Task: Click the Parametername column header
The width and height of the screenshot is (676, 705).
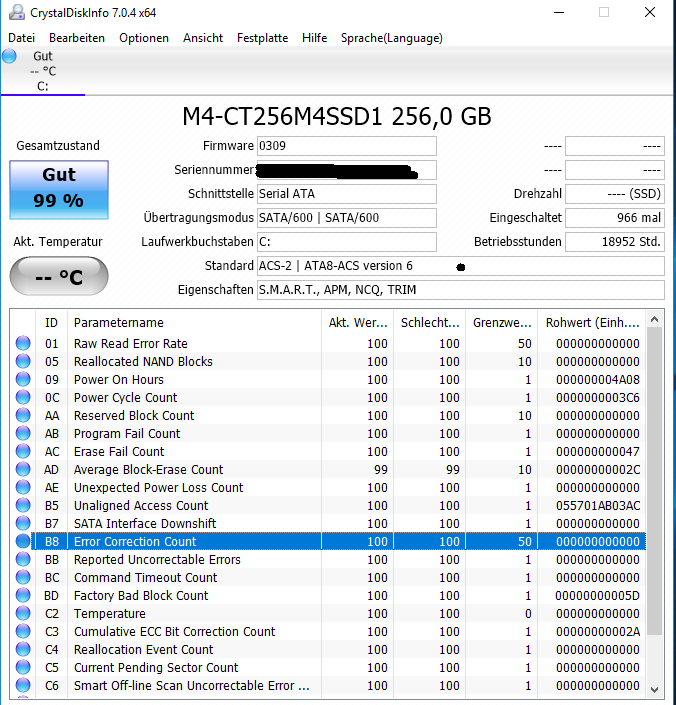Action: tap(194, 322)
